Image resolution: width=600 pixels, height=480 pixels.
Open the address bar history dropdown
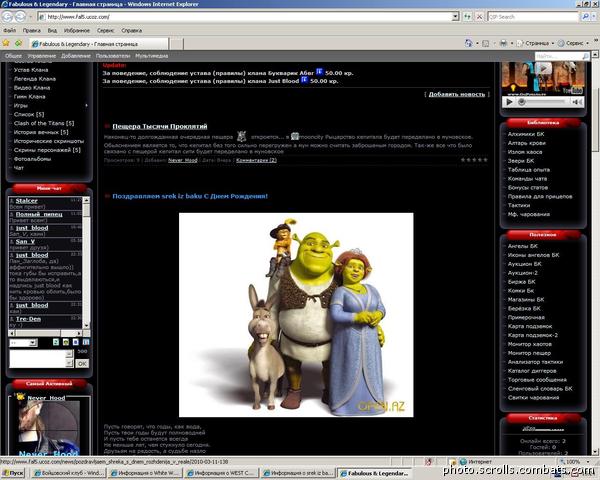[x=455, y=16]
